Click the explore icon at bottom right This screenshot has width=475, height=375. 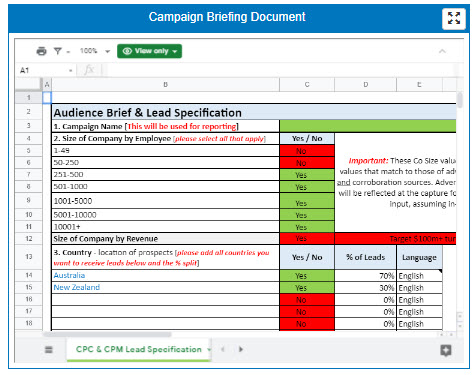[x=446, y=350]
